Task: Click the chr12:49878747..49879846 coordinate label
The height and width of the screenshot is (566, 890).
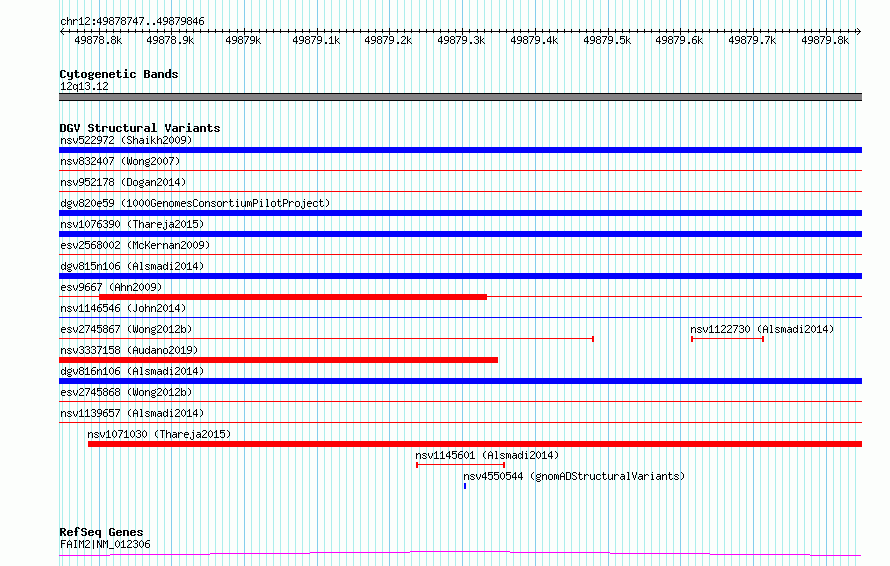Action: 132,21
